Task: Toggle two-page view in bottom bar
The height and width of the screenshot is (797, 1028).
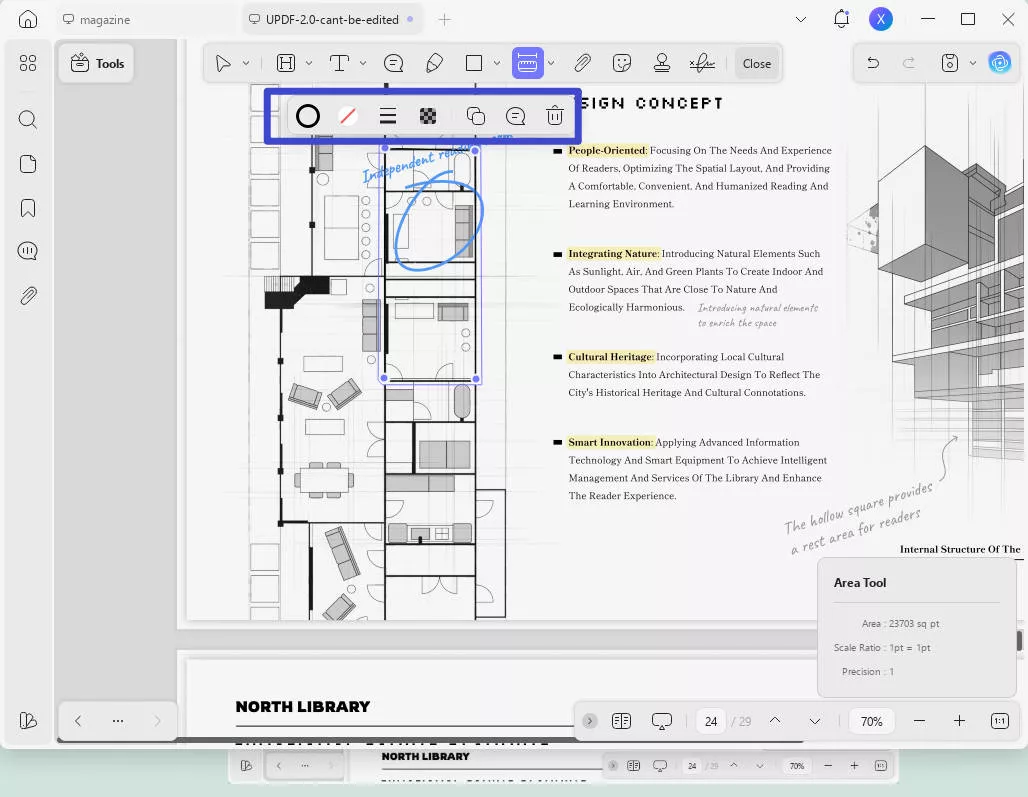Action: coord(621,720)
